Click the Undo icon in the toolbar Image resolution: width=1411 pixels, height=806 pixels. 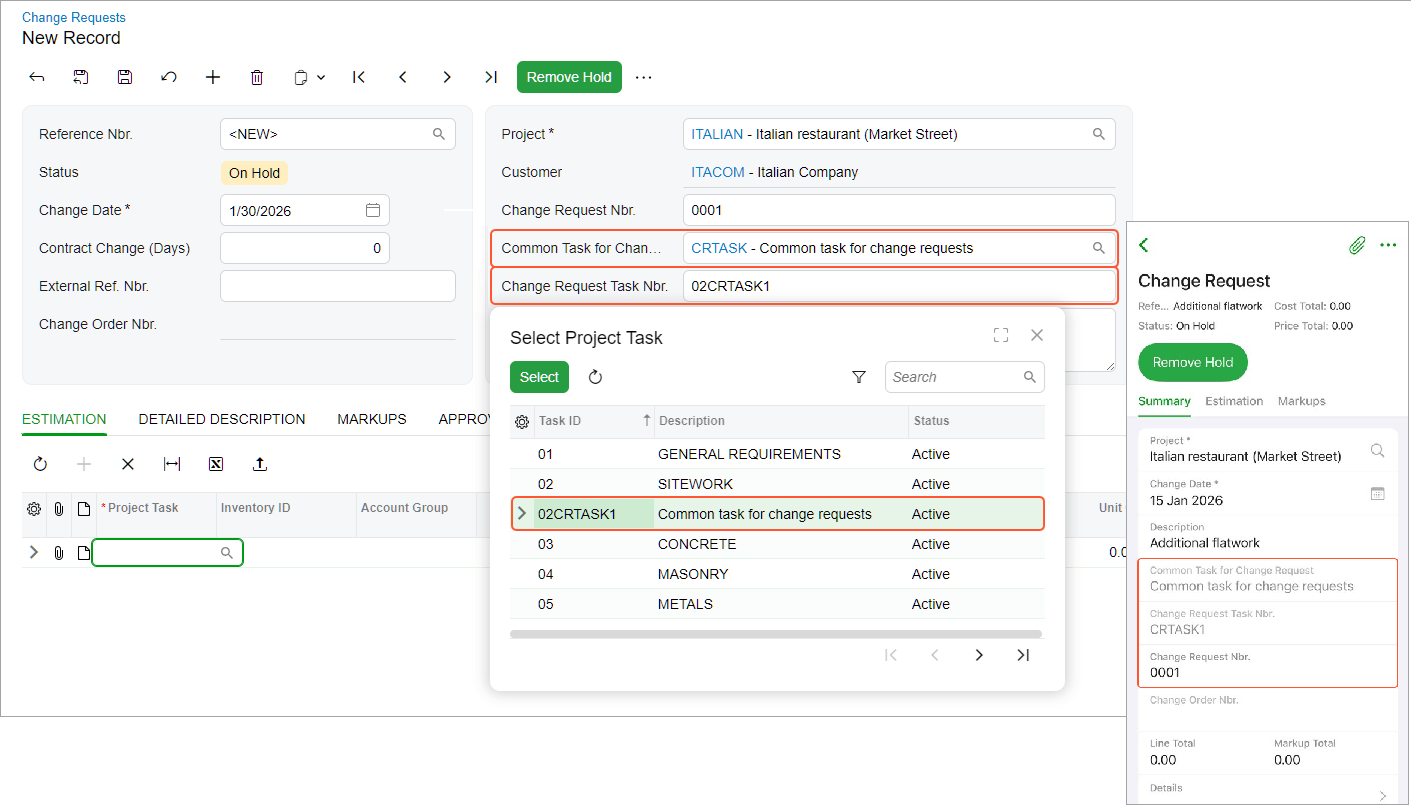169,77
